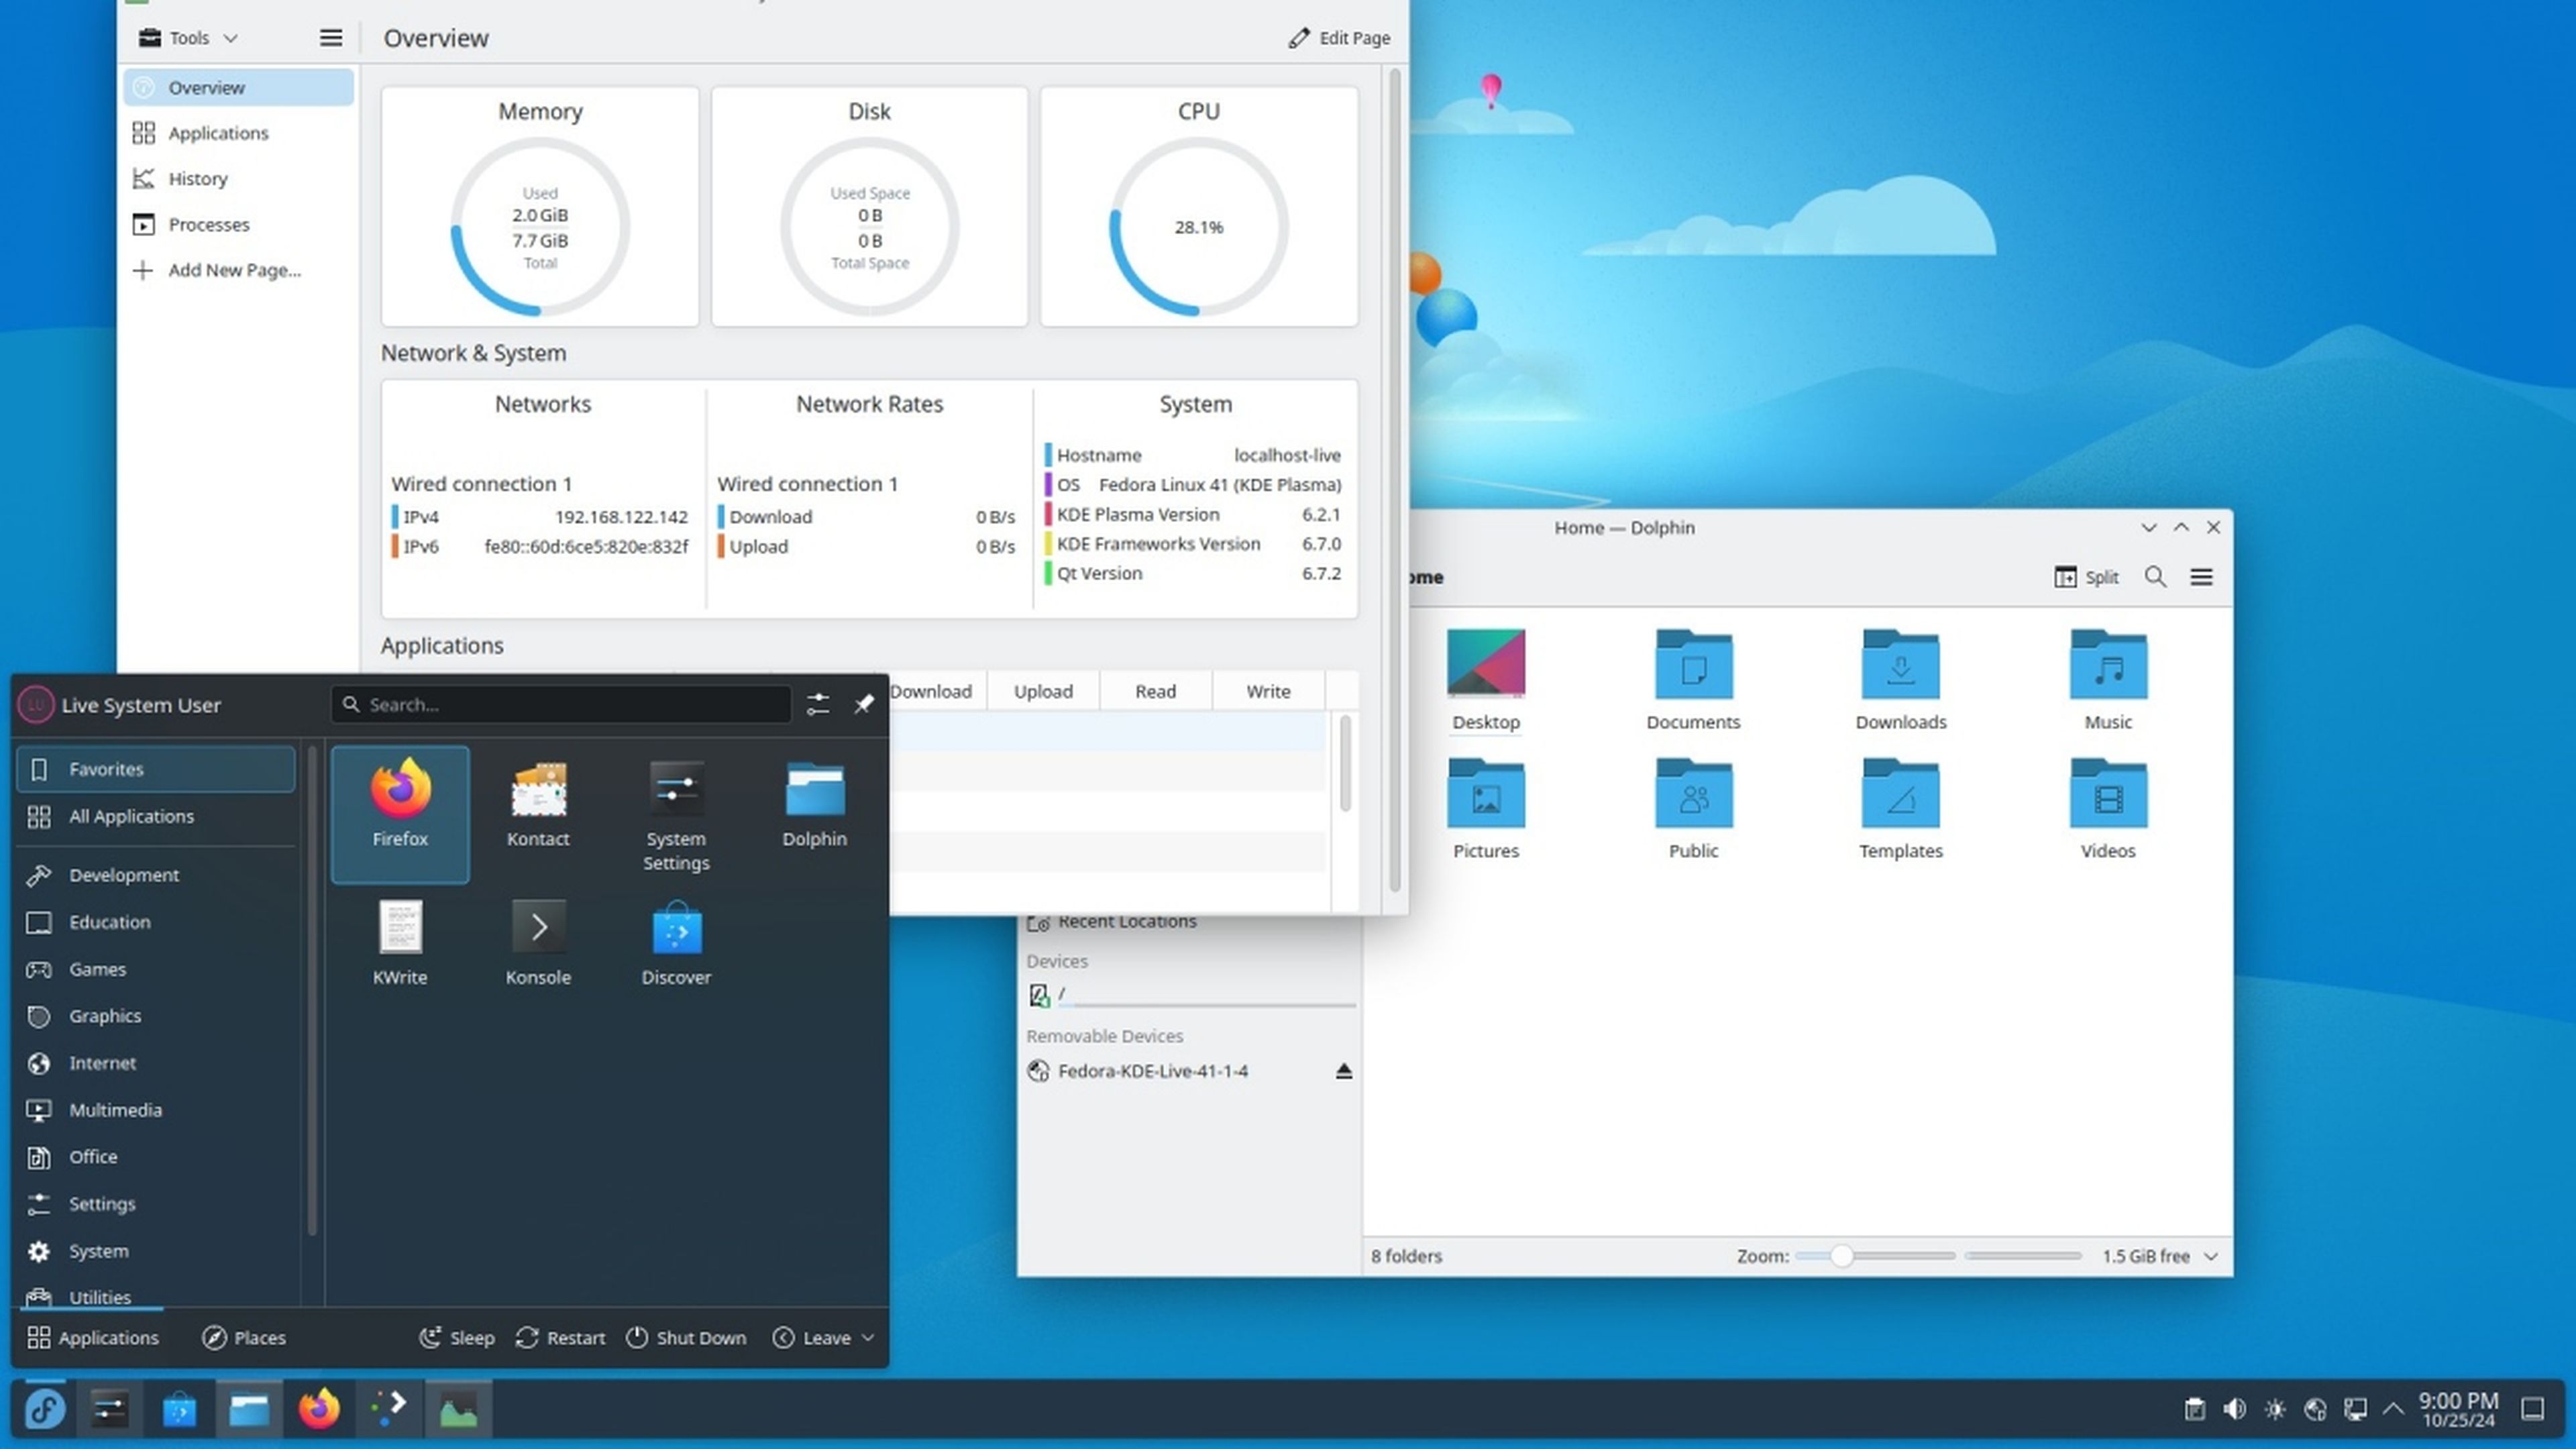The height and width of the screenshot is (1449, 2576).
Task: Click the Write column header
Action: [1268, 691]
